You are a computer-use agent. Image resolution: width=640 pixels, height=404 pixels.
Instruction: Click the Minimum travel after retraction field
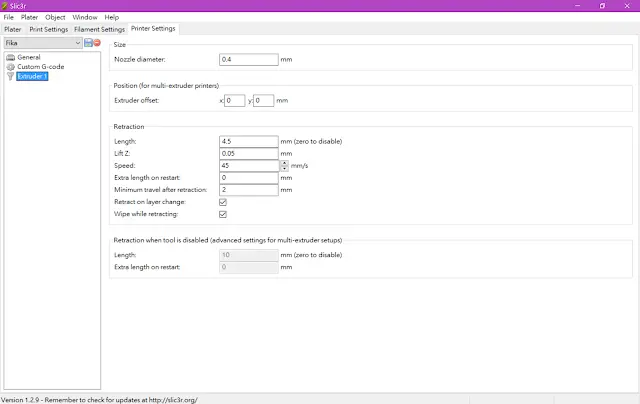(249, 190)
